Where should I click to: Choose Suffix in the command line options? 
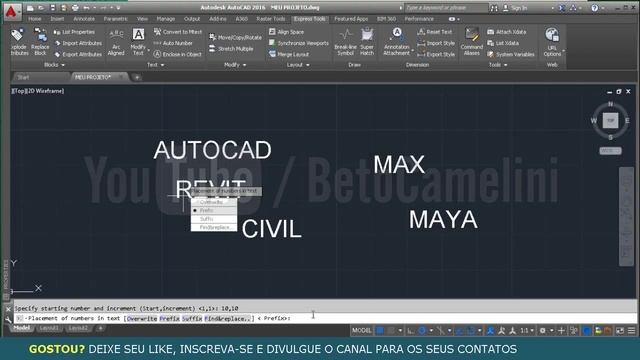point(192,318)
